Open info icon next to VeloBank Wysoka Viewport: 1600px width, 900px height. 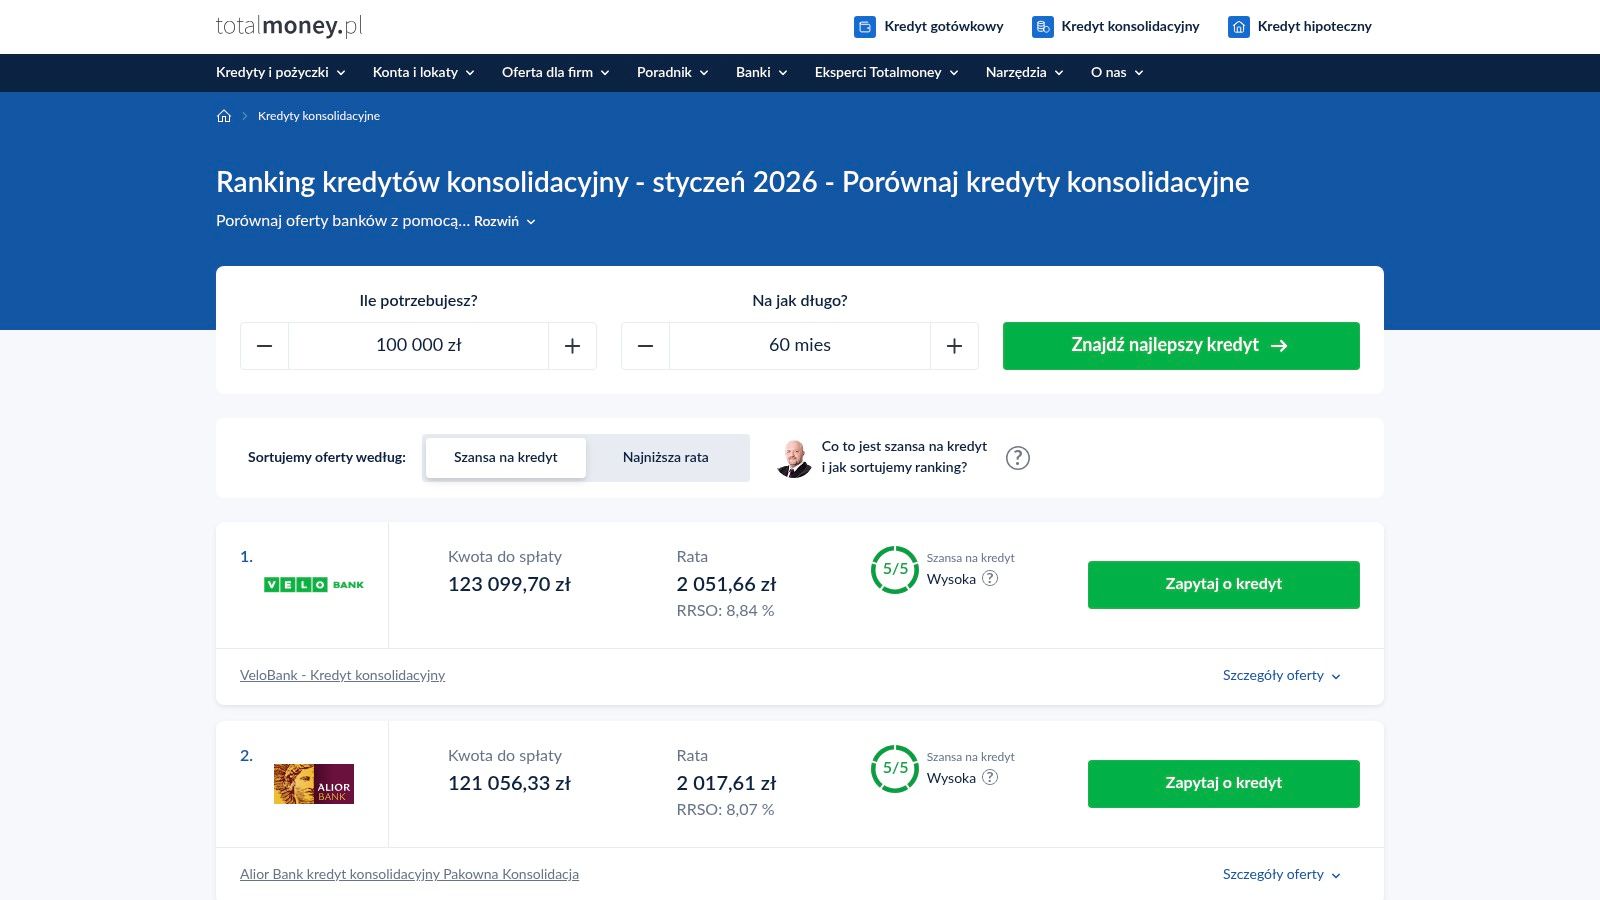click(x=990, y=578)
